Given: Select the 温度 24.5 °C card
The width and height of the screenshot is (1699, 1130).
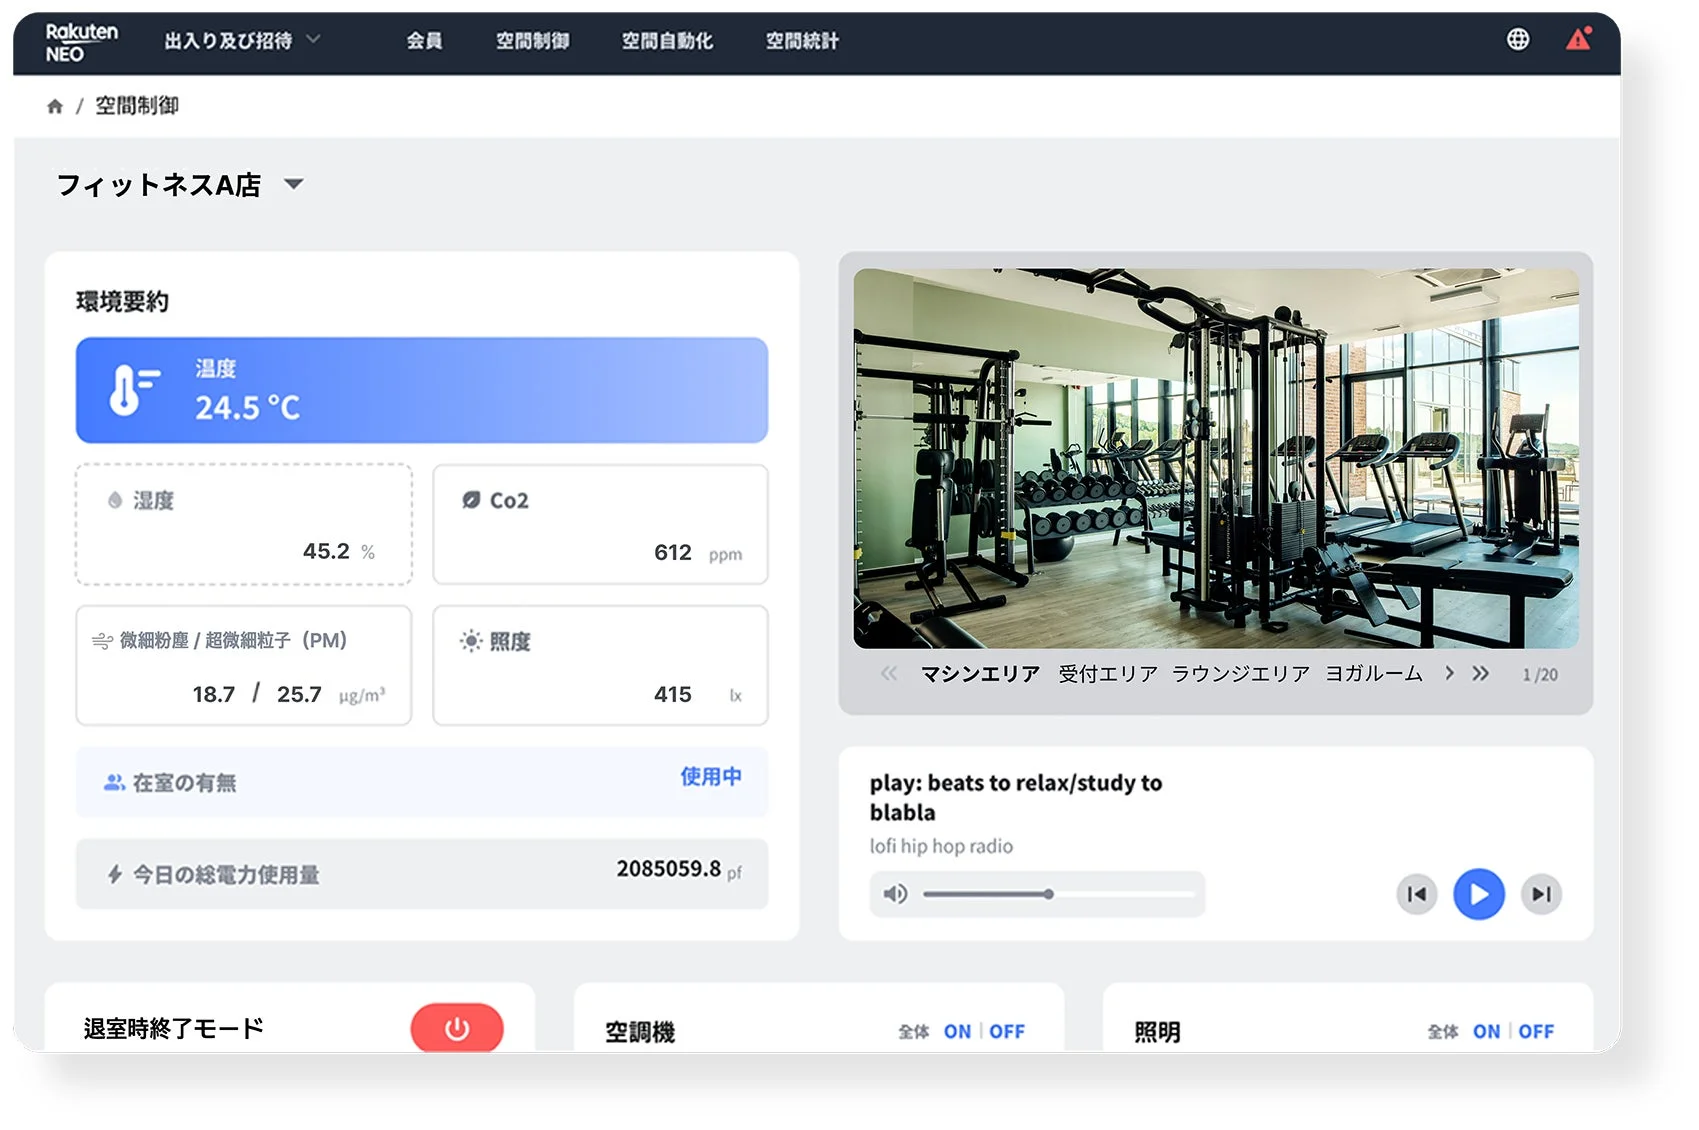Looking at the screenshot, I should (x=422, y=390).
